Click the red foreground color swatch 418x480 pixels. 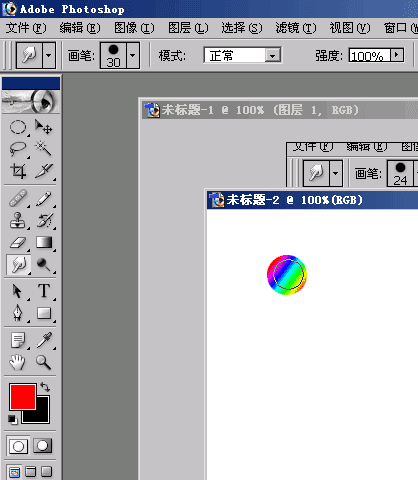23,397
